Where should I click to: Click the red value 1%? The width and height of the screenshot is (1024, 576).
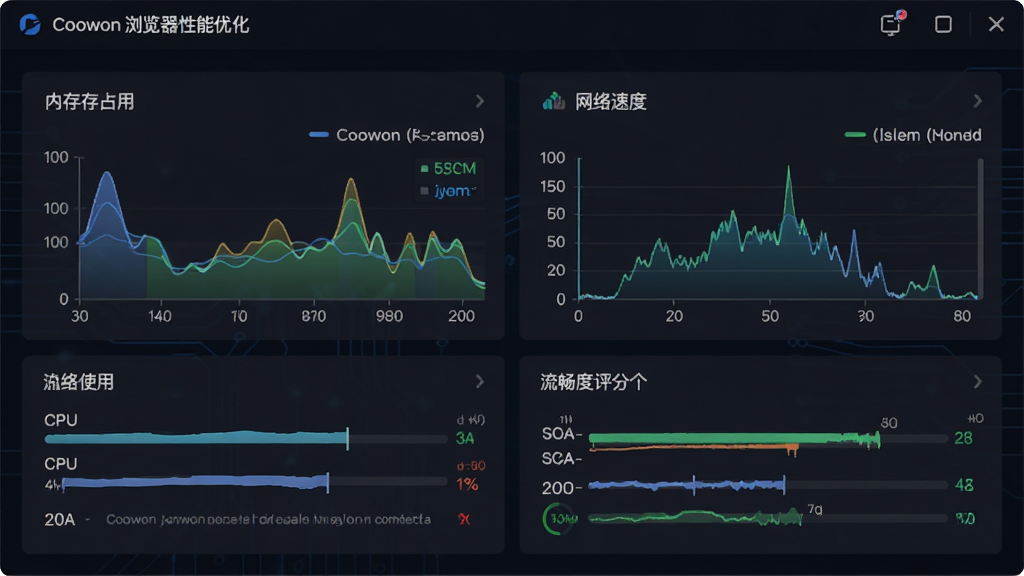tap(467, 484)
